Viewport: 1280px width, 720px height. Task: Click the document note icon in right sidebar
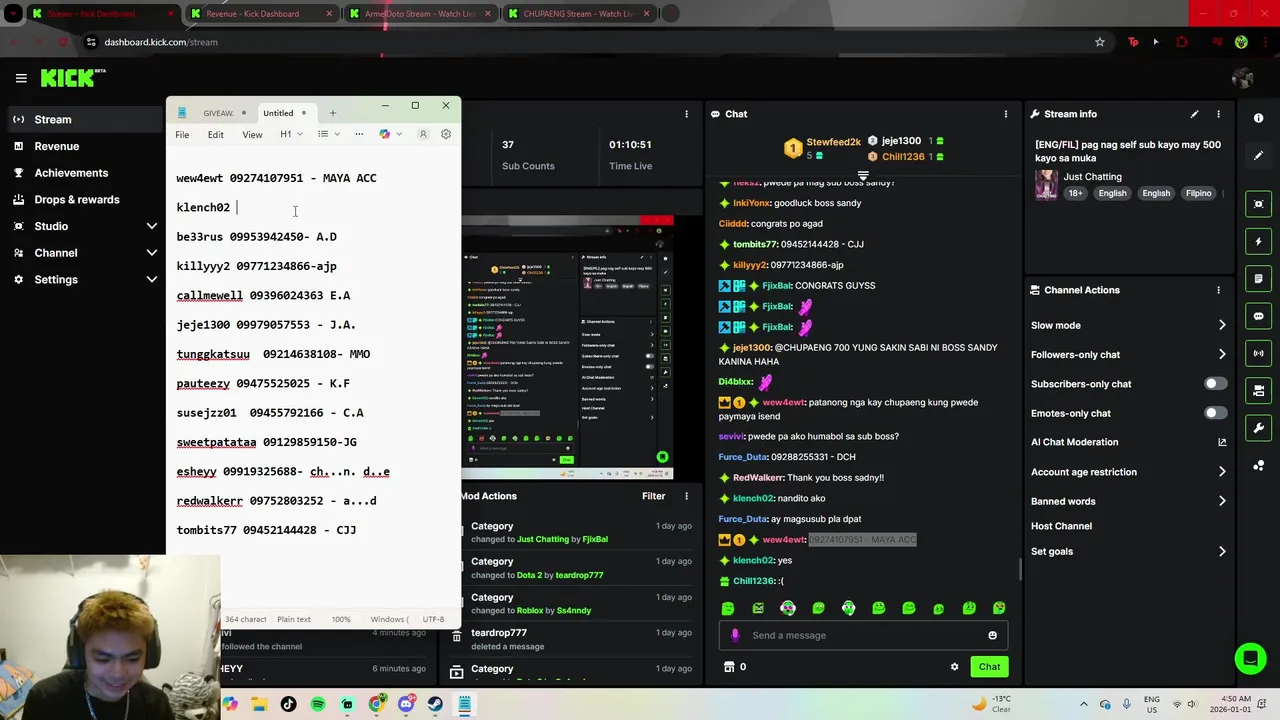1259,279
